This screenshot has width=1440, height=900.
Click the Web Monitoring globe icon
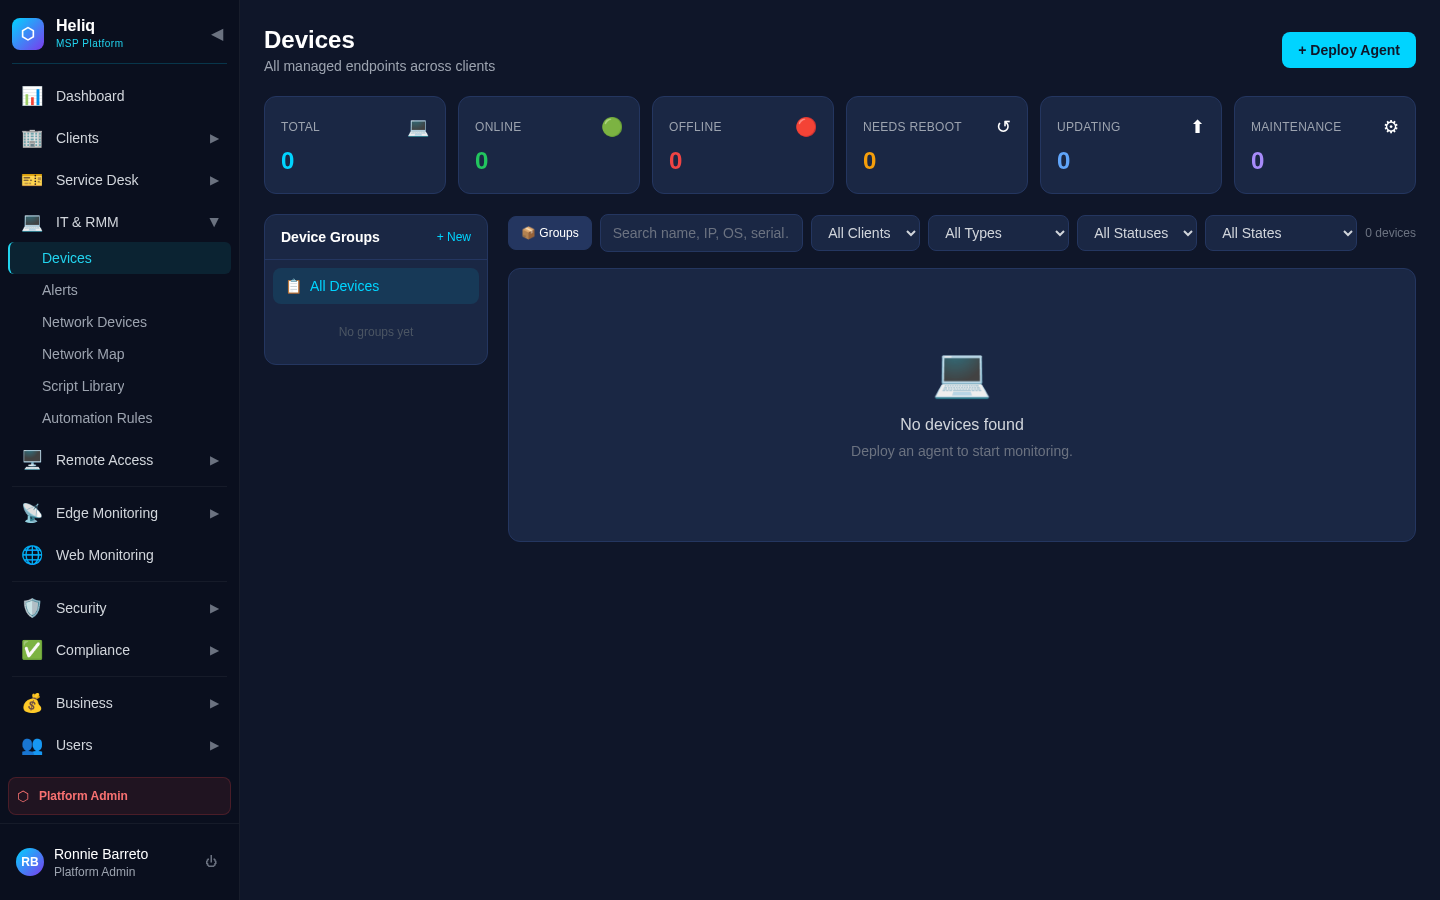(x=32, y=555)
